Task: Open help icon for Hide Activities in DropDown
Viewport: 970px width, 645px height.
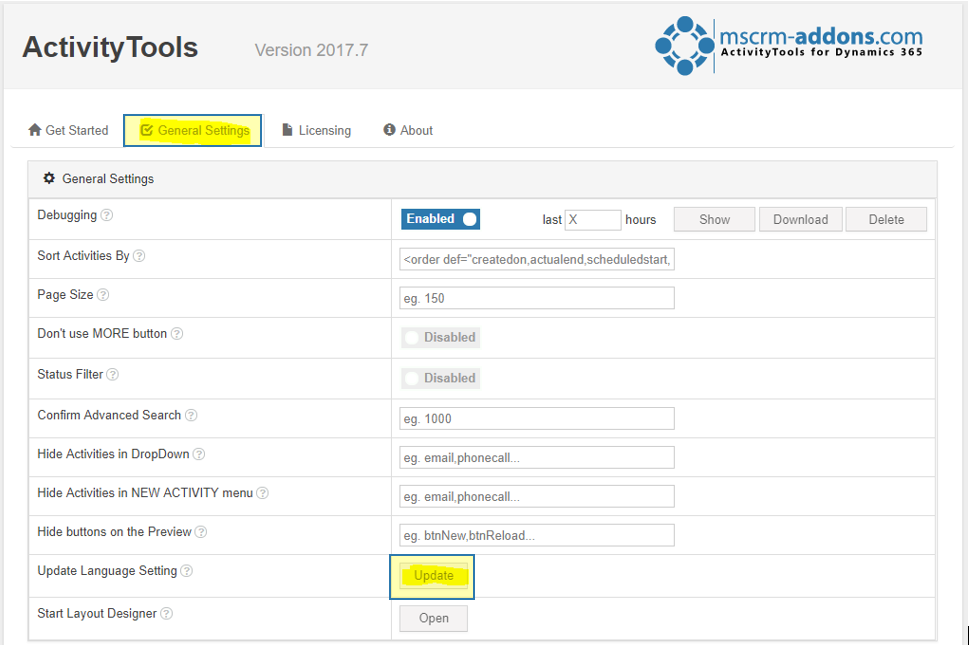Action: (x=199, y=455)
